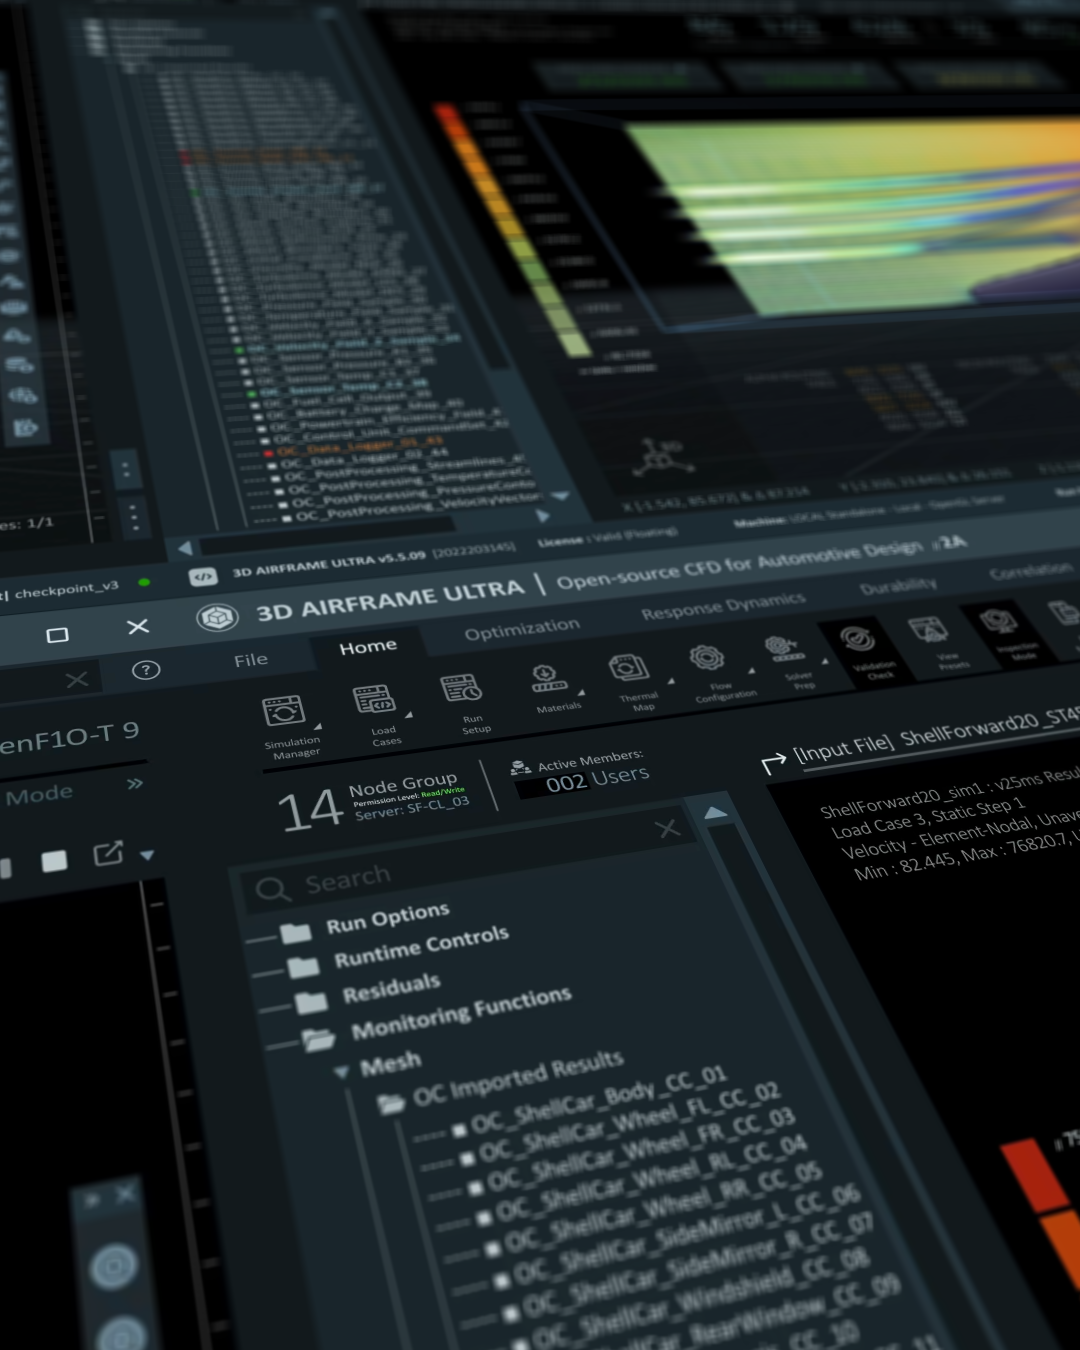Image resolution: width=1080 pixels, height=1350 pixels.
Task: Open the Correlation tab
Action: pyautogui.click(x=1031, y=570)
